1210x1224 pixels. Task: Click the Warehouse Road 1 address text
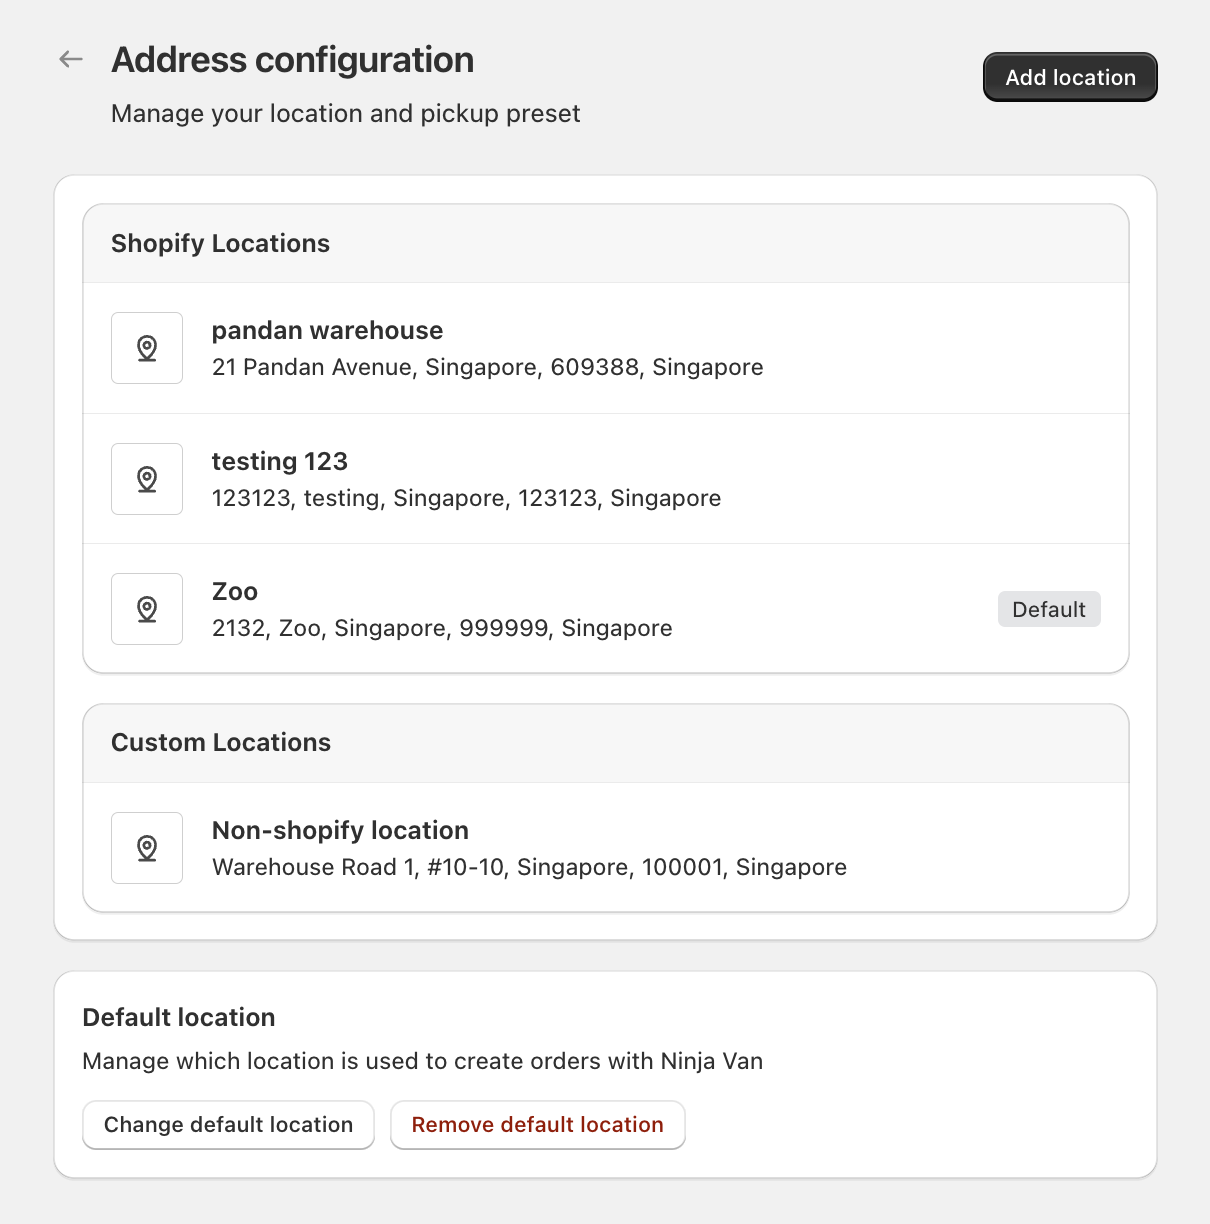point(529,868)
